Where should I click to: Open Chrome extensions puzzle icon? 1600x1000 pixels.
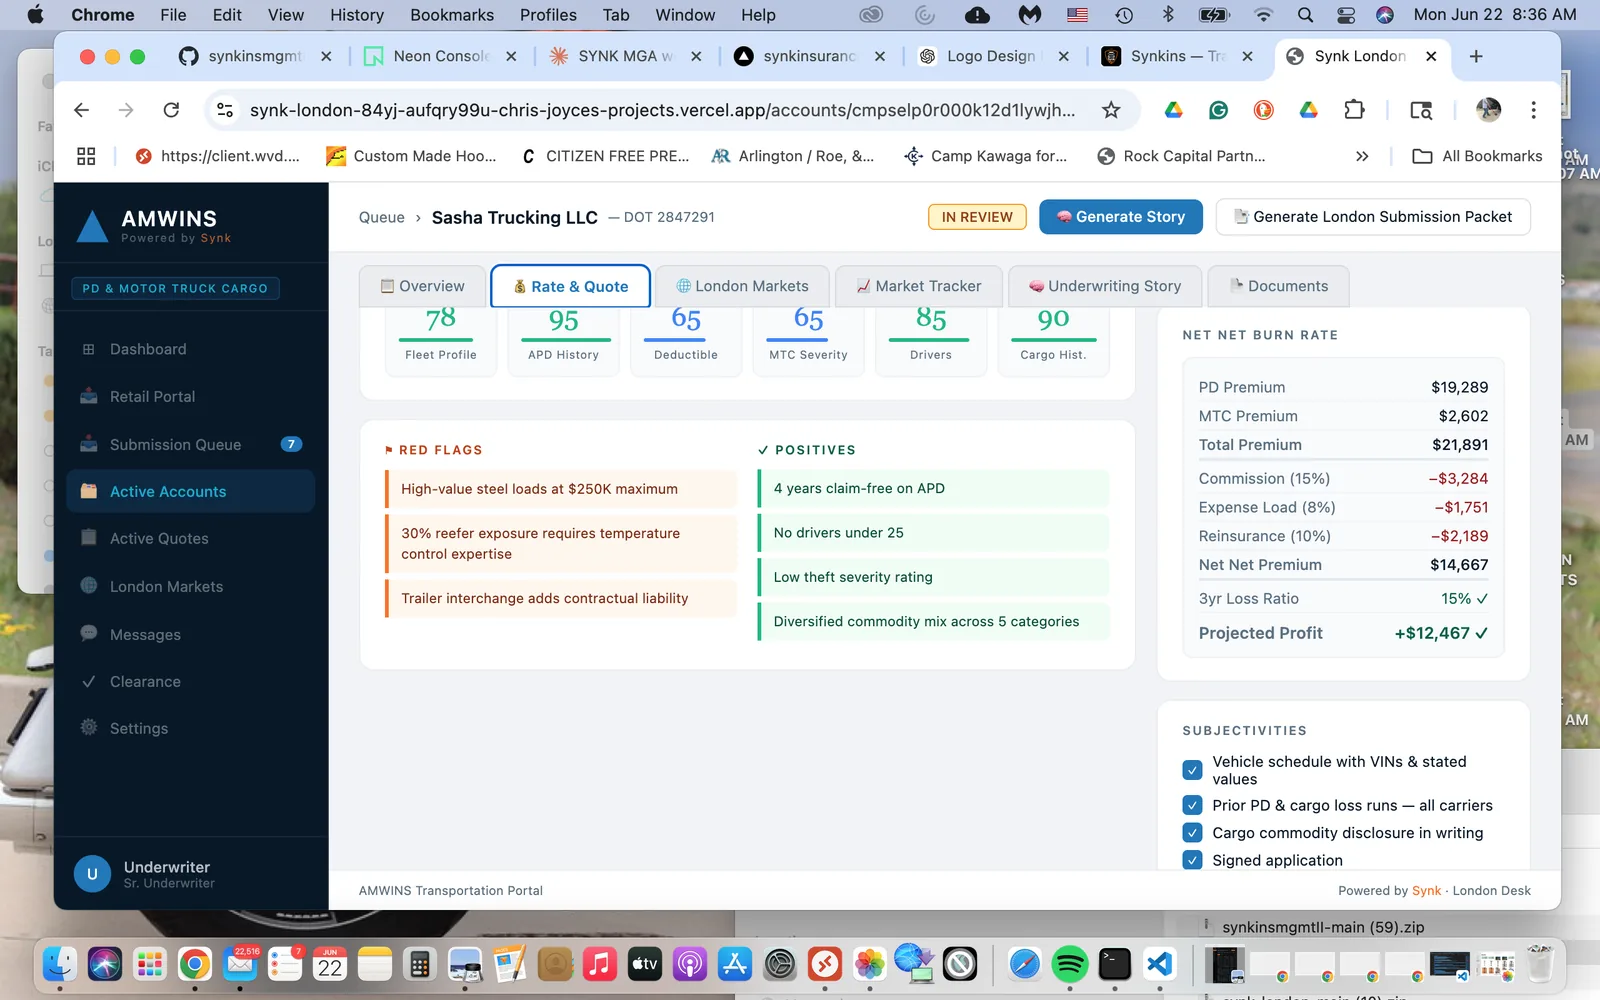point(1354,110)
